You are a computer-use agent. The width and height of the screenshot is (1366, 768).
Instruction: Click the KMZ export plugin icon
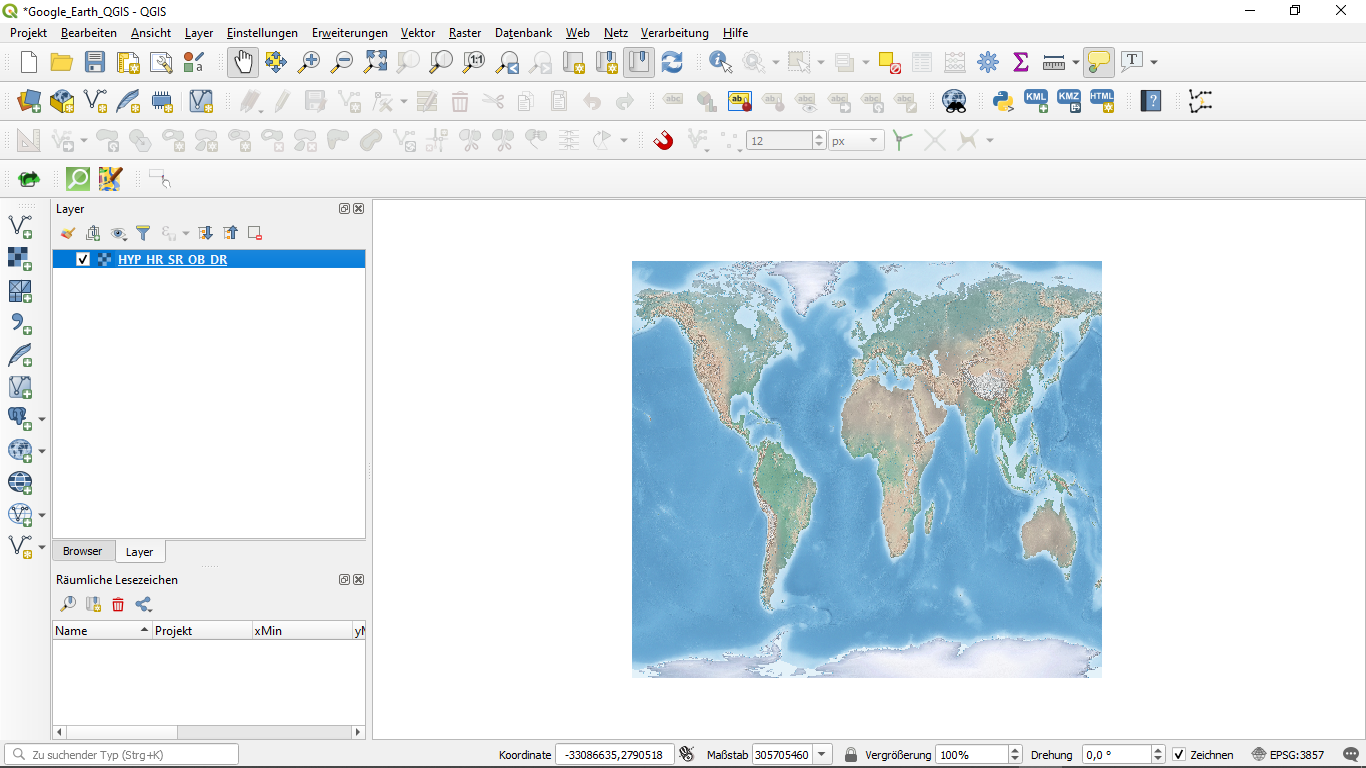pyautogui.click(x=1069, y=101)
